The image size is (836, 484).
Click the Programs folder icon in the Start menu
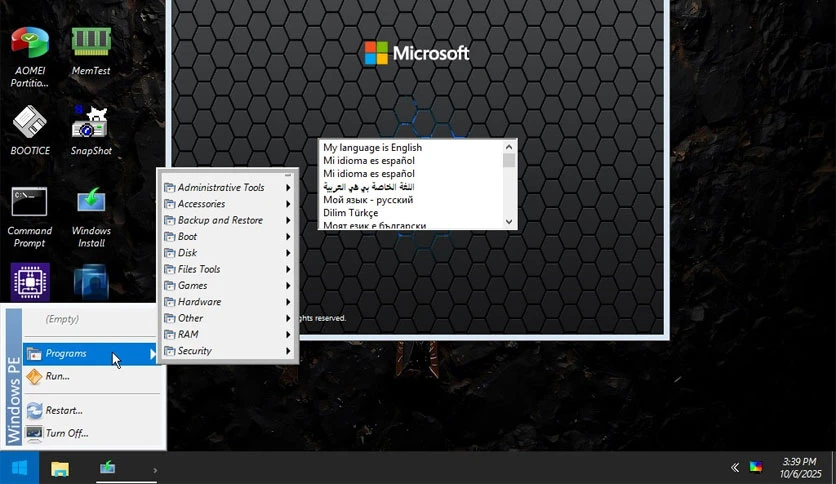tap(34, 354)
